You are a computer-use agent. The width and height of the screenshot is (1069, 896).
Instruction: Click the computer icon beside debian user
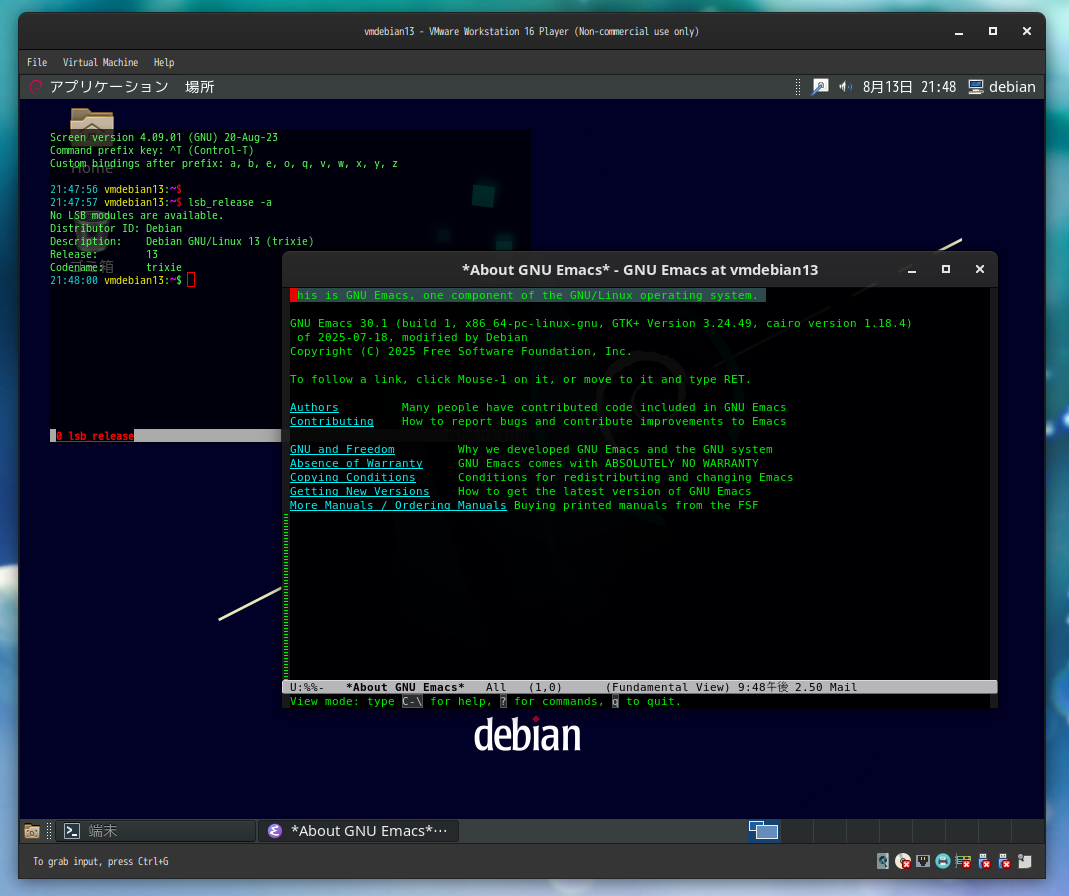[x=976, y=87]
